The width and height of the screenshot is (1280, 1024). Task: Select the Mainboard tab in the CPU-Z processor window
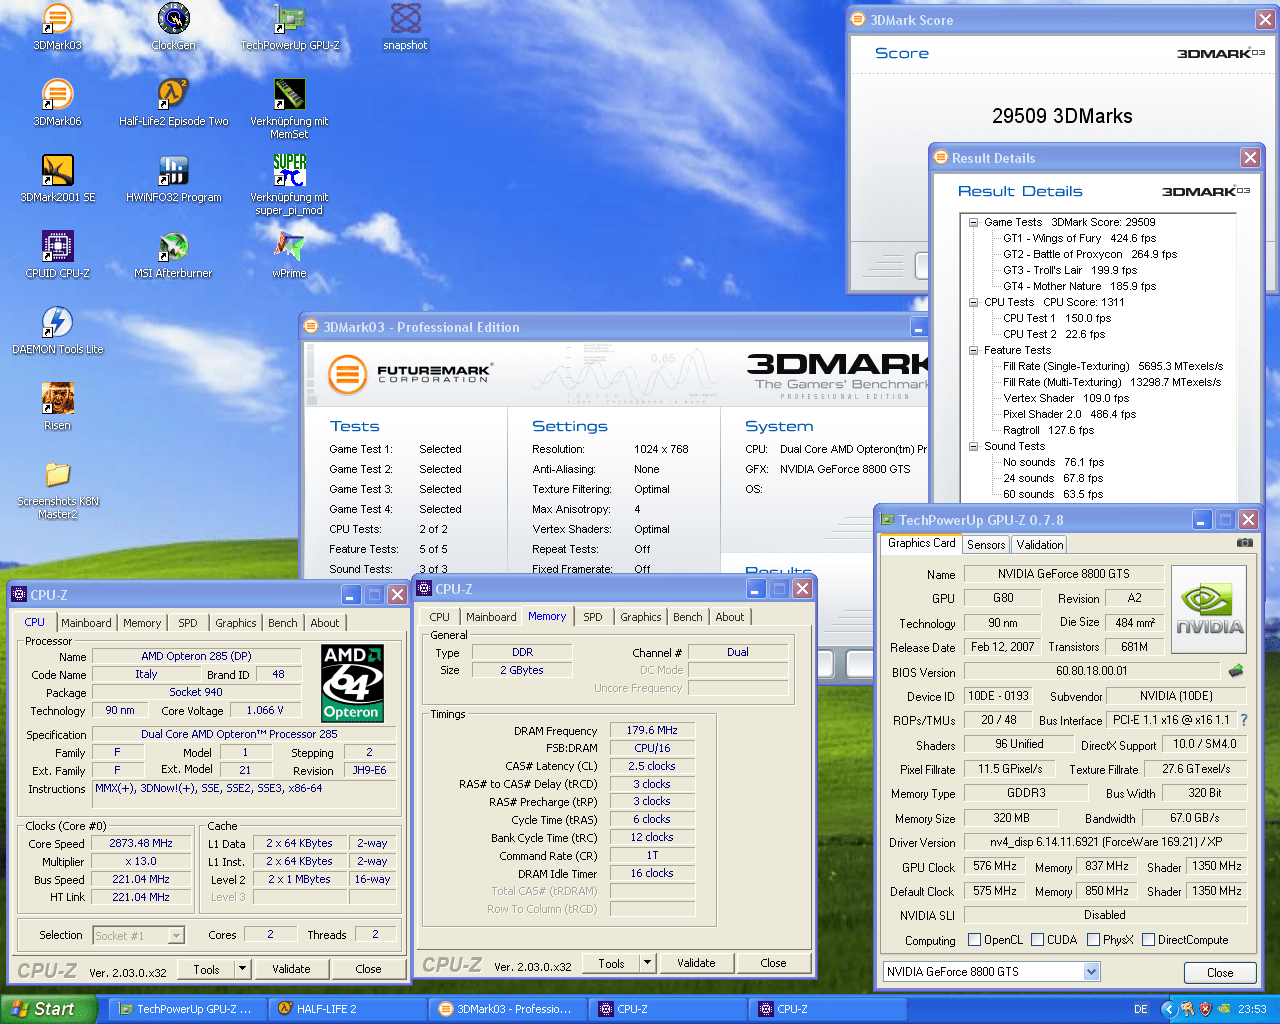[x=86, y=623]
